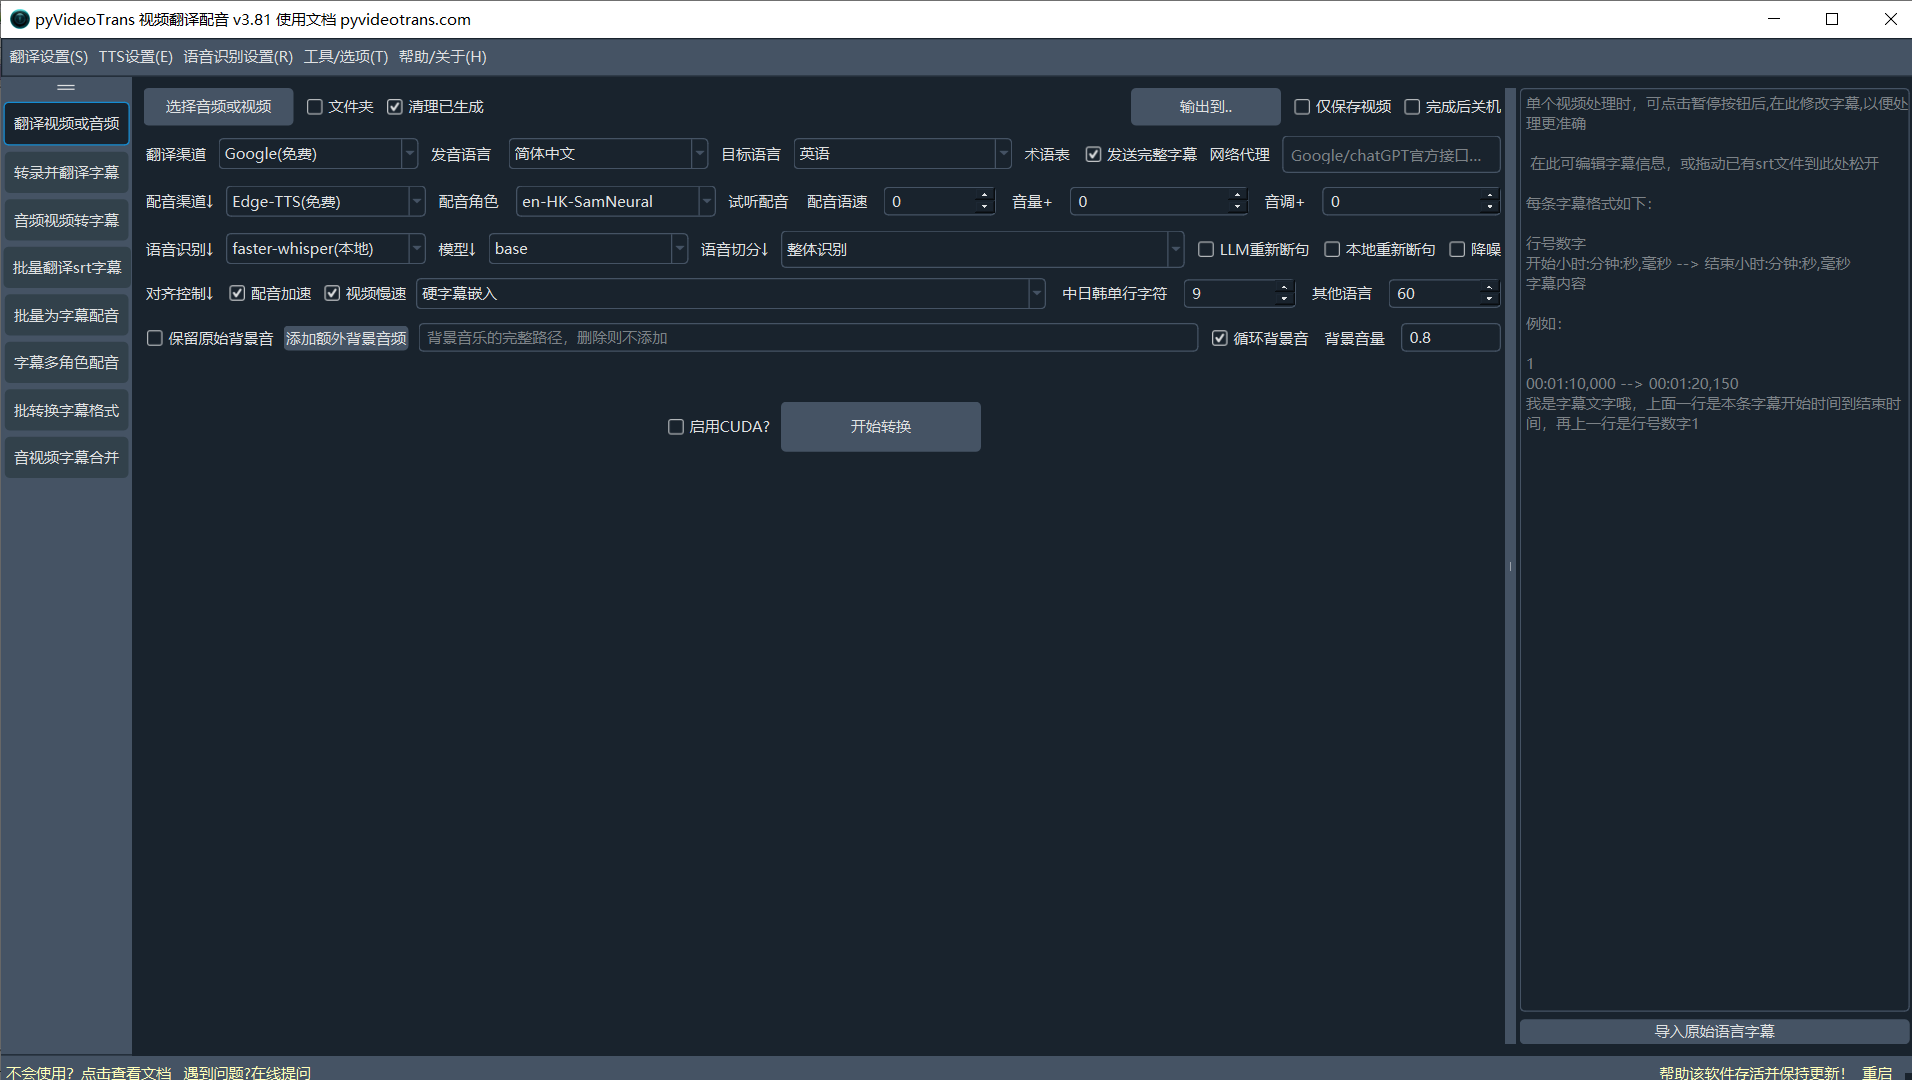This screenshot has height=1080, width=1912.
Task: Open the TTS设置(E) menu
Action: [x=135, y=57]
